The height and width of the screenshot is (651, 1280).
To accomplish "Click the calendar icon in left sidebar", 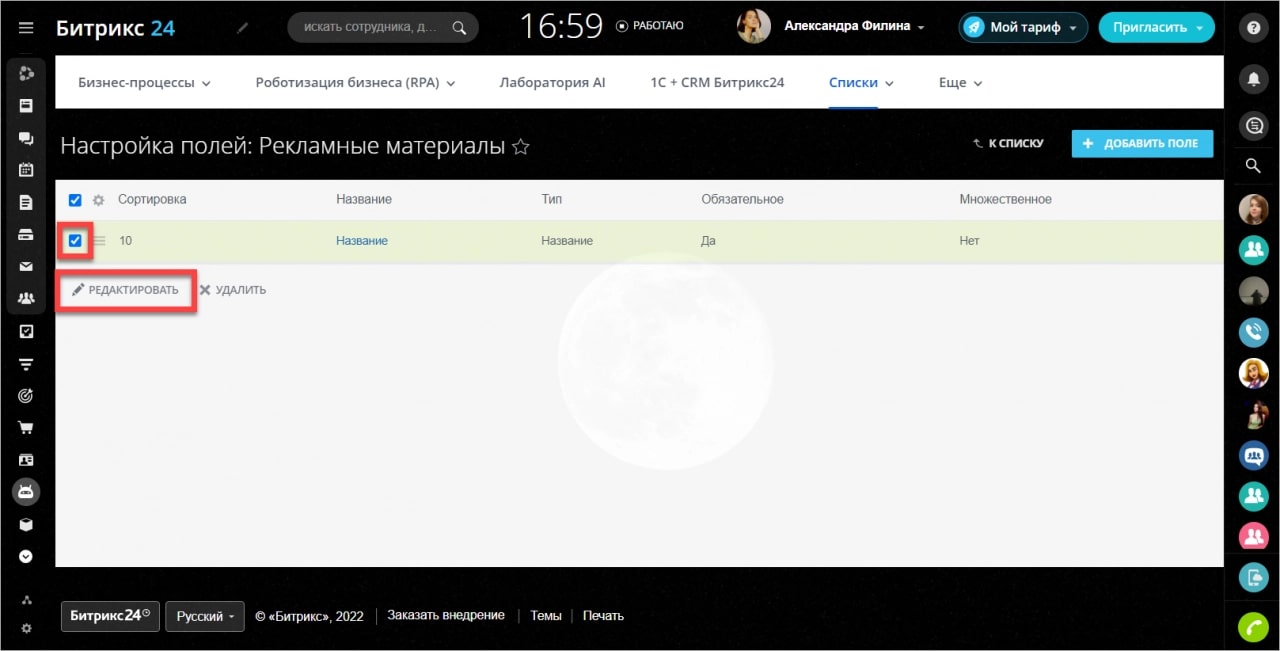I will tap(26, 170).
